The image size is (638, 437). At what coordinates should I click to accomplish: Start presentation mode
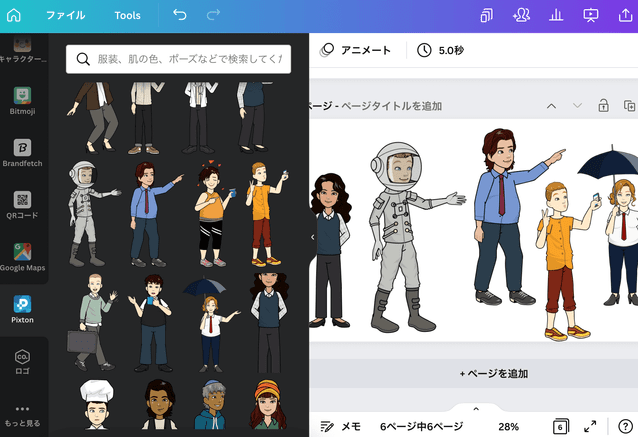point(590,15)
